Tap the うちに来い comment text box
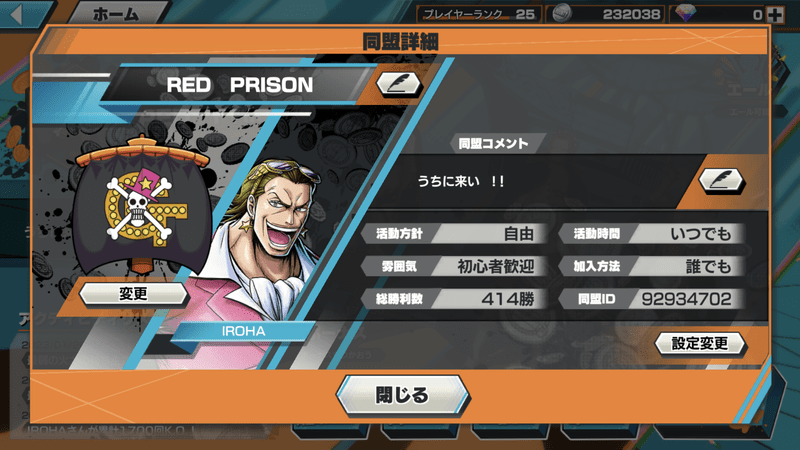The height and width of the screenshot is (450, 800). pos(531,181)
